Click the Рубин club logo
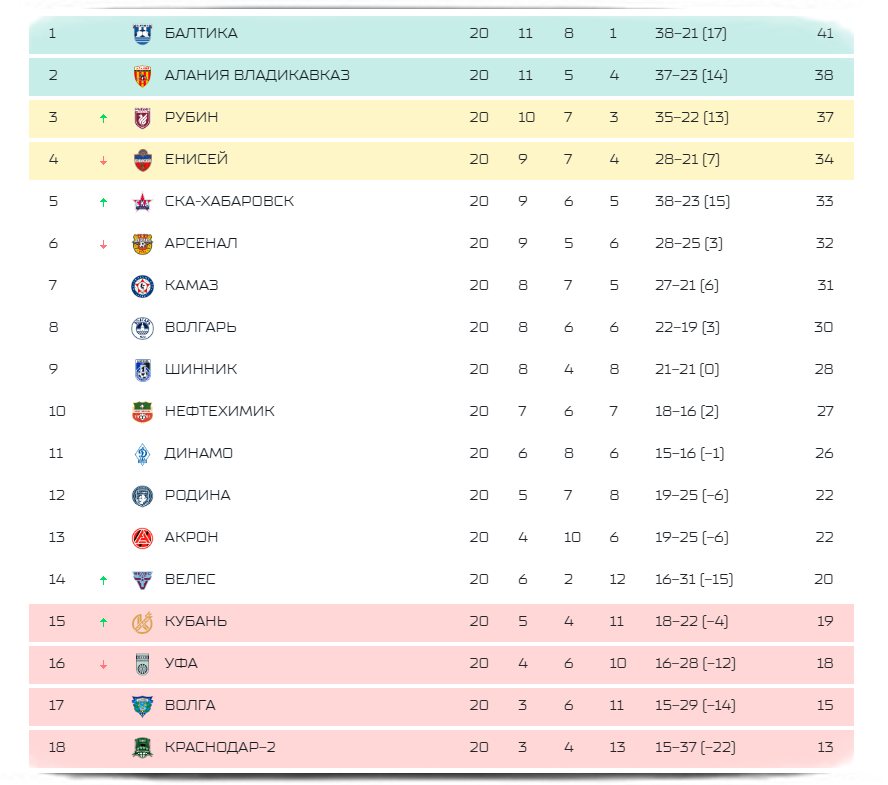 click(142, 118)
